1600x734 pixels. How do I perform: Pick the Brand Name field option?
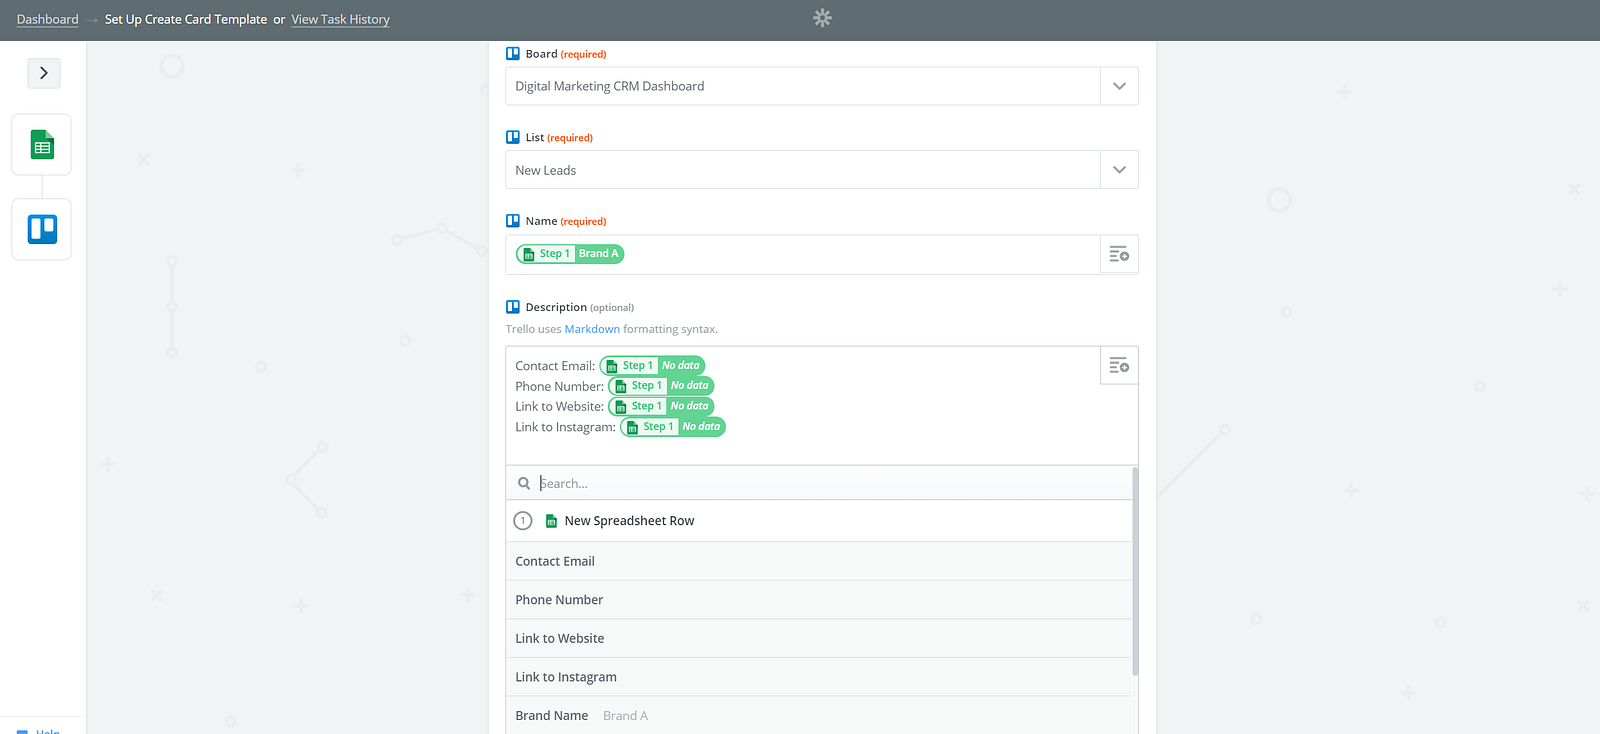pyautogui.click(x=552, y=716)
